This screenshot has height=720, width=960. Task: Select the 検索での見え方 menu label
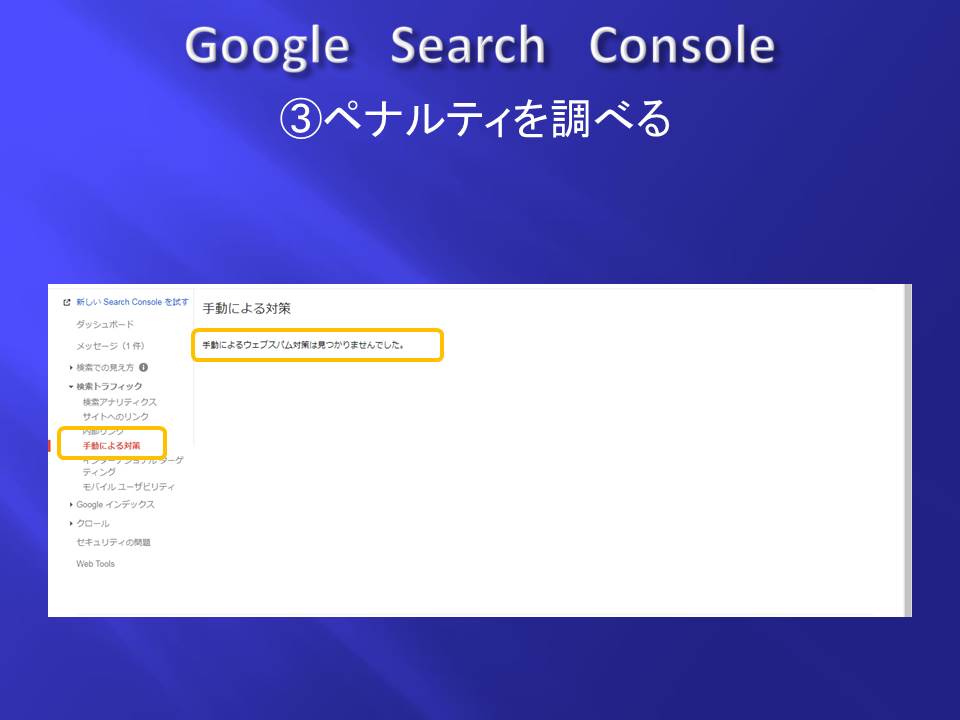(105, 367)
